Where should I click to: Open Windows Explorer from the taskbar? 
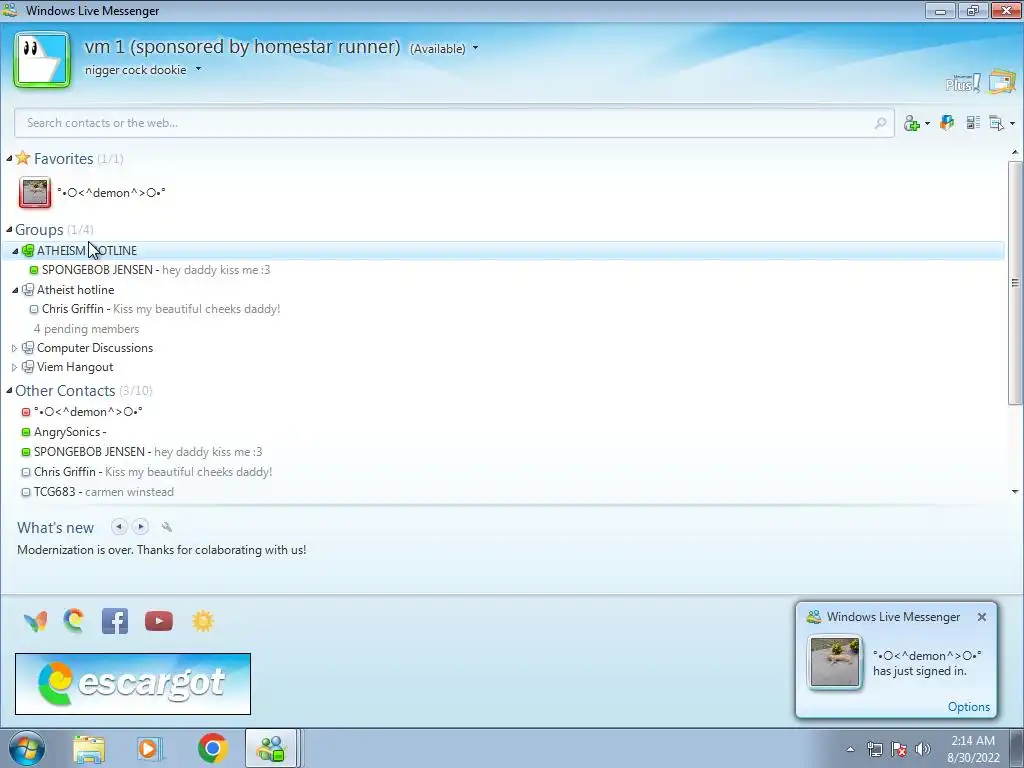tap(89, 749)
